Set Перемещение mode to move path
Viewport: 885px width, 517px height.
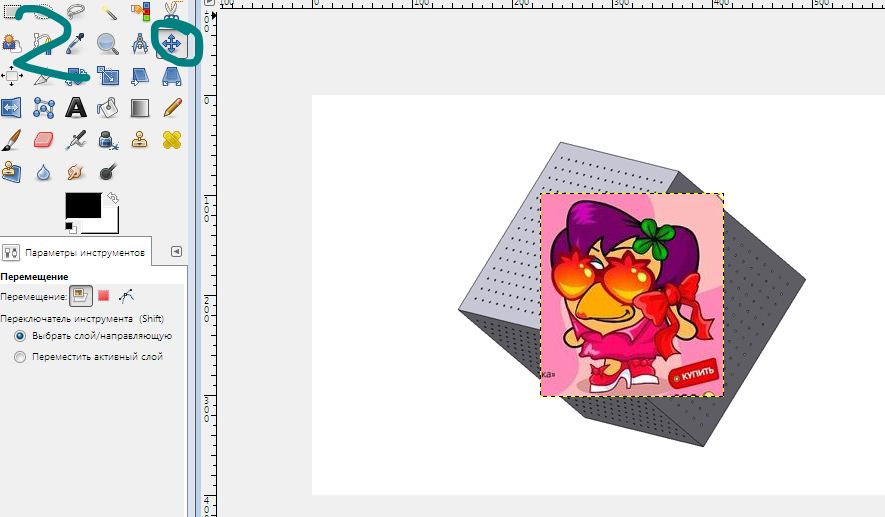tap(126, 296)
